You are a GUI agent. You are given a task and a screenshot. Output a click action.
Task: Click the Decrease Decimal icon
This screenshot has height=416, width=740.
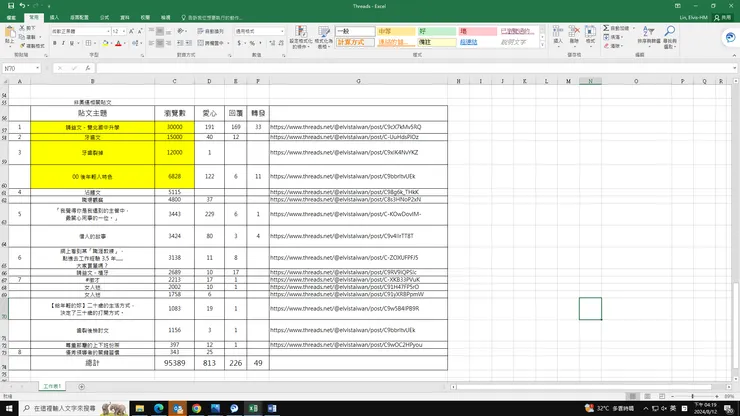click(x=281, y=43)
